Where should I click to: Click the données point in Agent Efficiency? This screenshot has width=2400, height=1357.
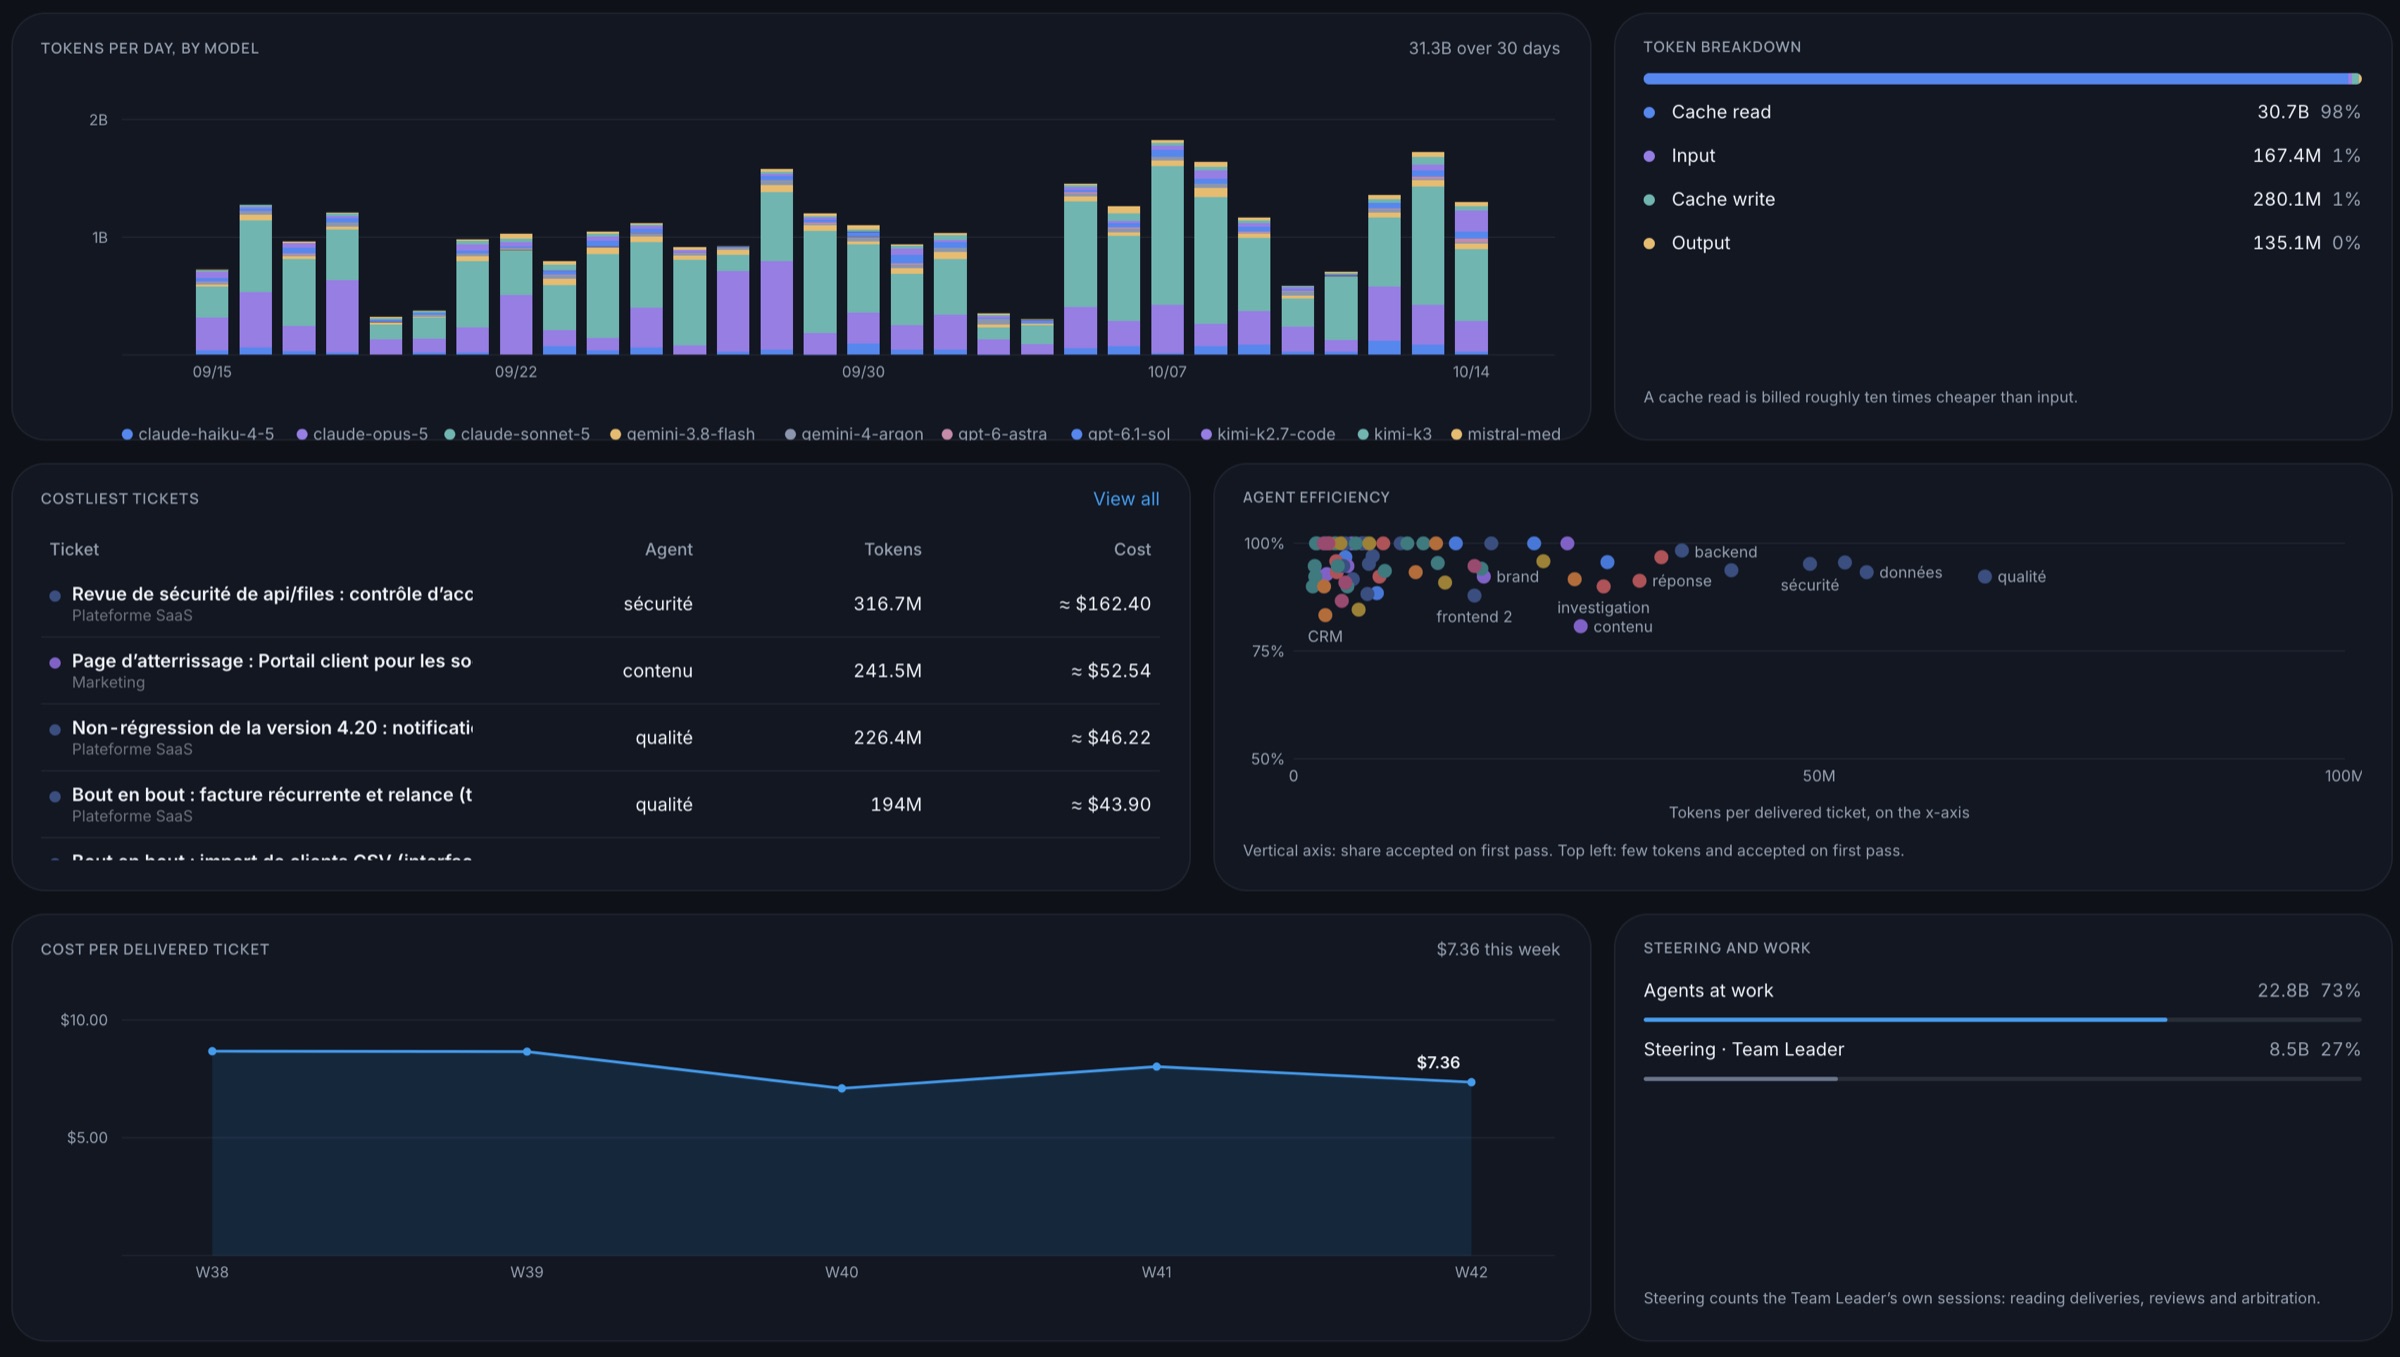click(x=1866, y=572)
